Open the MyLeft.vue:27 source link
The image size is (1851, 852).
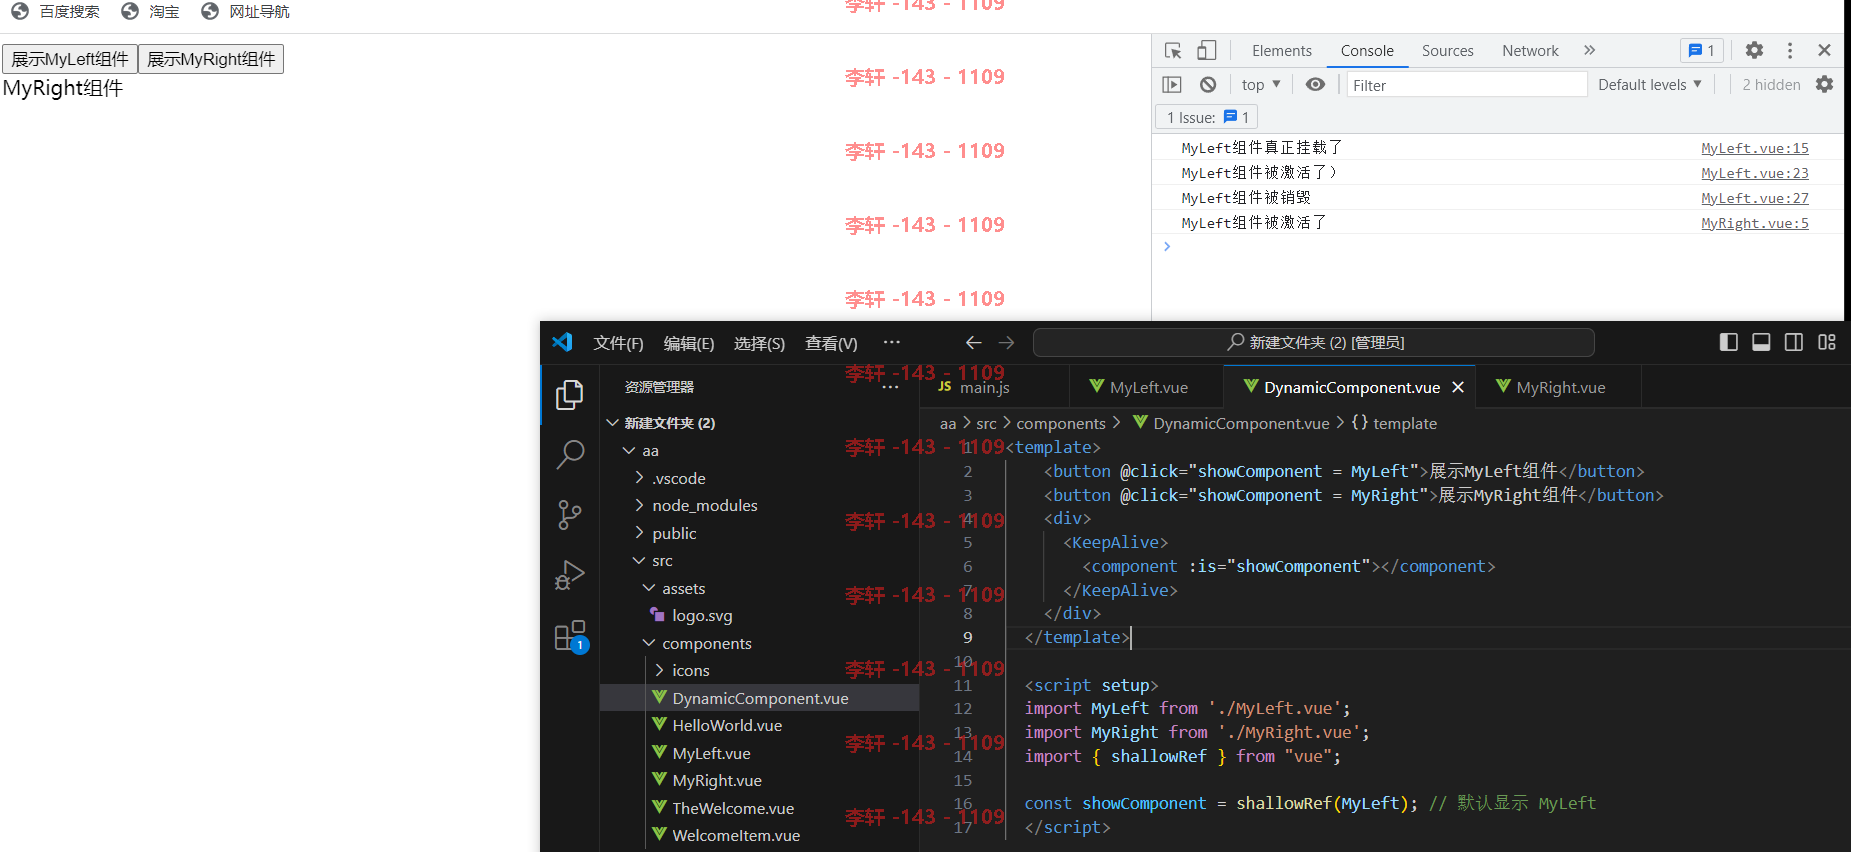click(1755, 198)
